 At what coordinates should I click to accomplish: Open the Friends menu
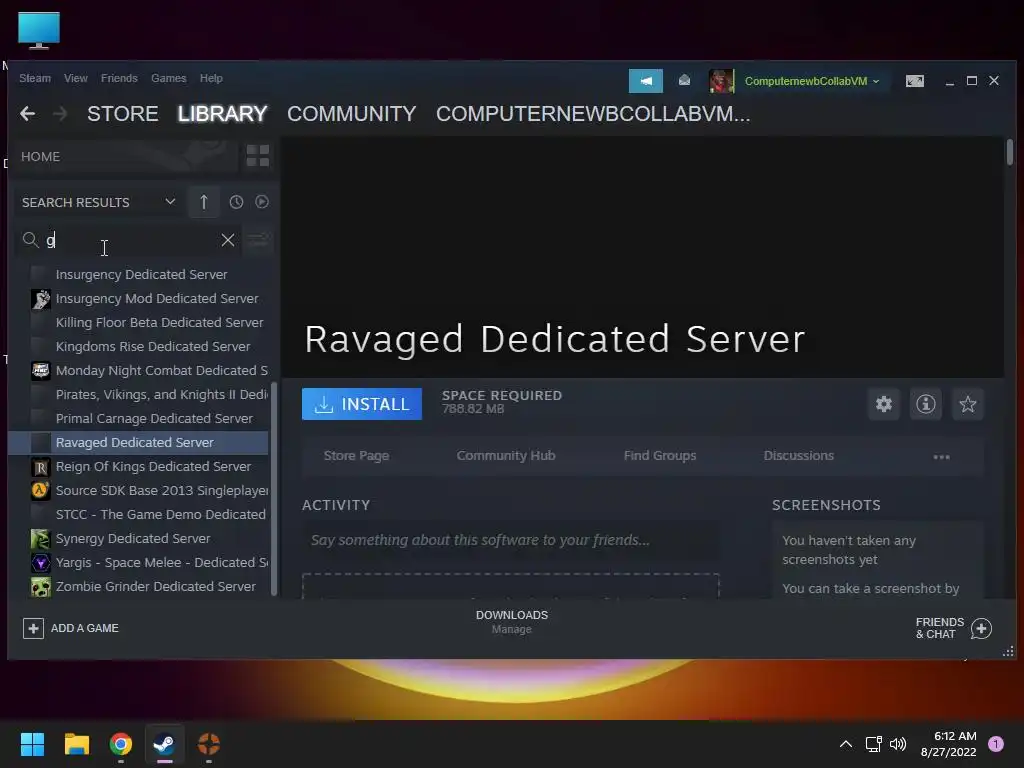click(119, 78)
